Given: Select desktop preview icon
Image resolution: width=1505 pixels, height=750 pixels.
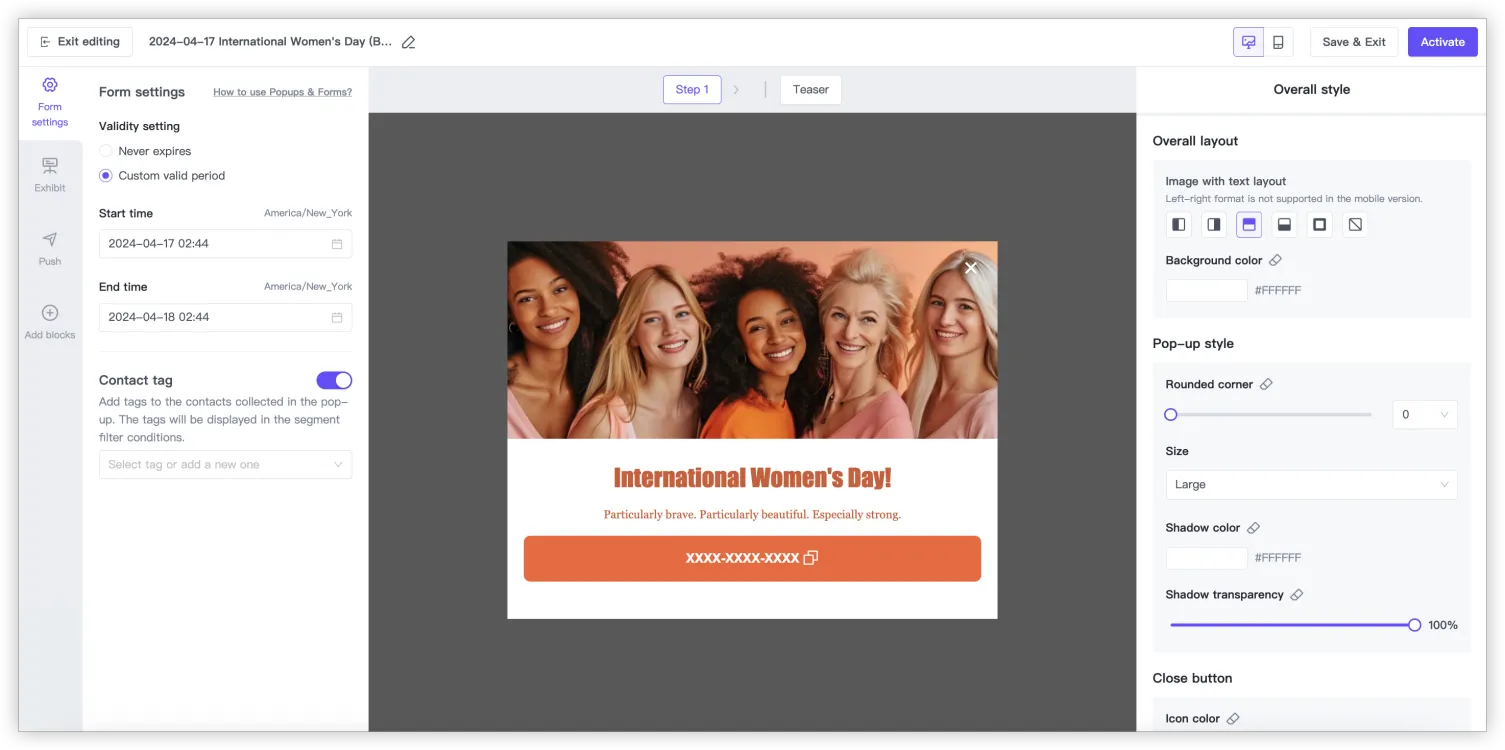Looking at the screenshot, I should point(1248,42).
